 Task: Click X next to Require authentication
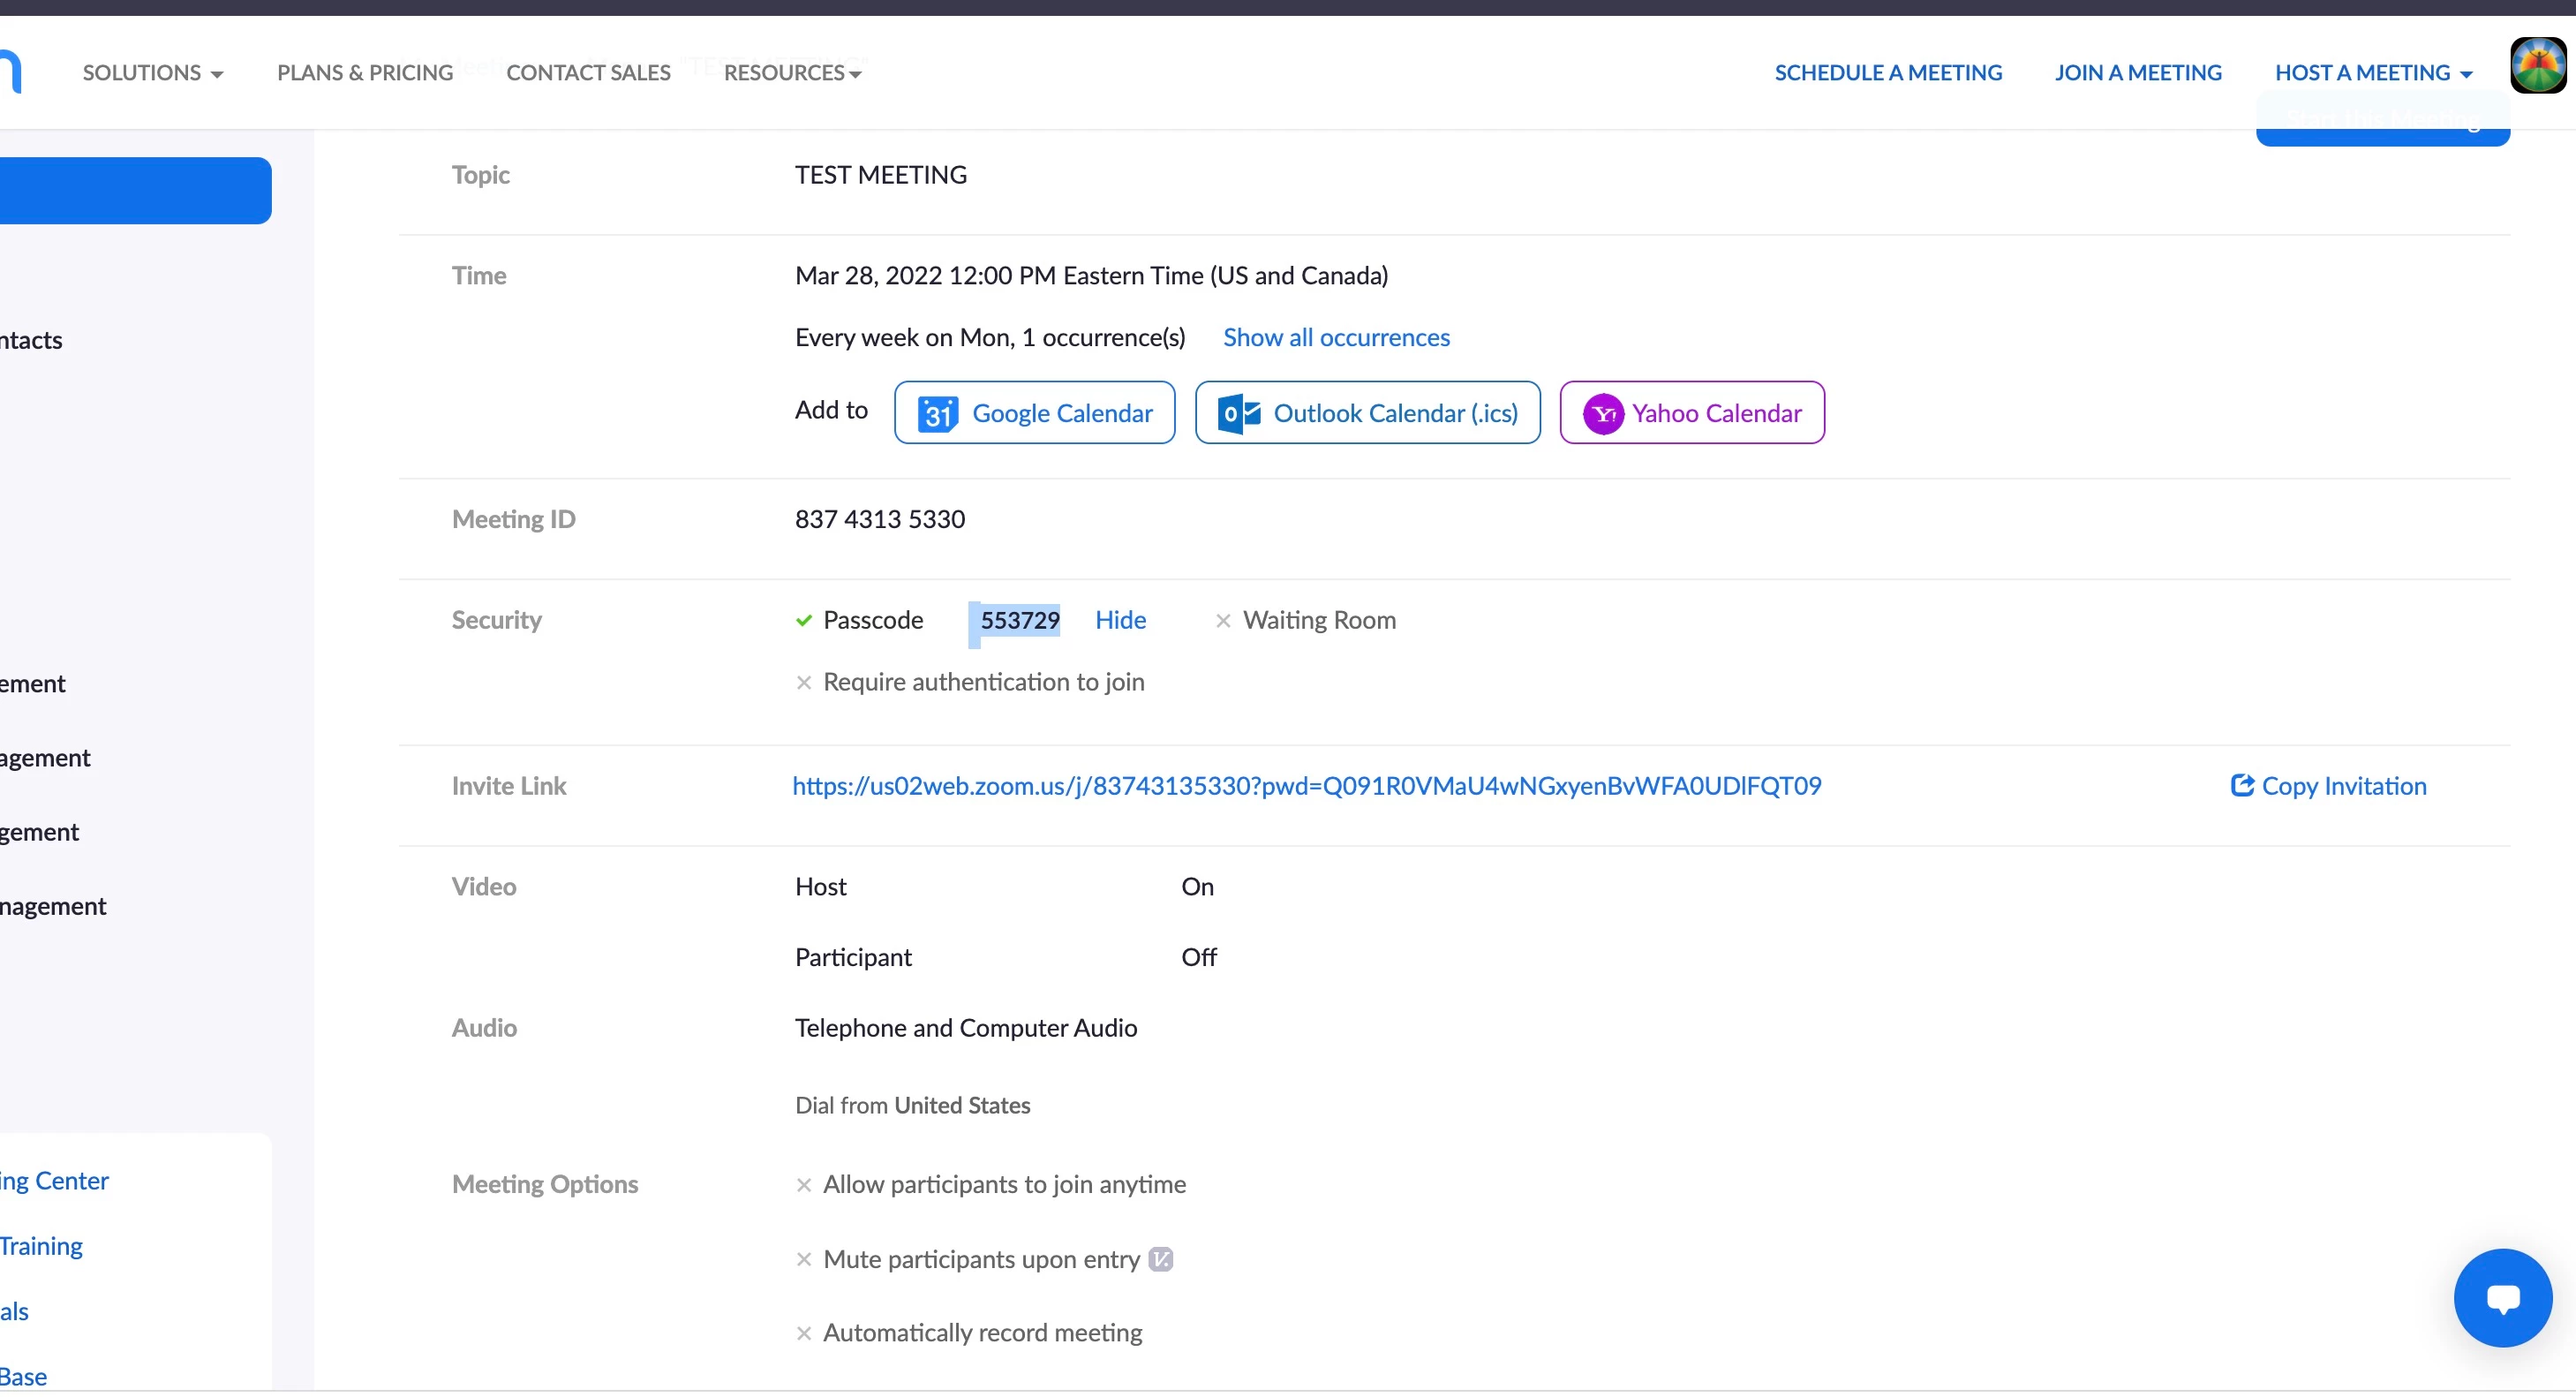803,683
